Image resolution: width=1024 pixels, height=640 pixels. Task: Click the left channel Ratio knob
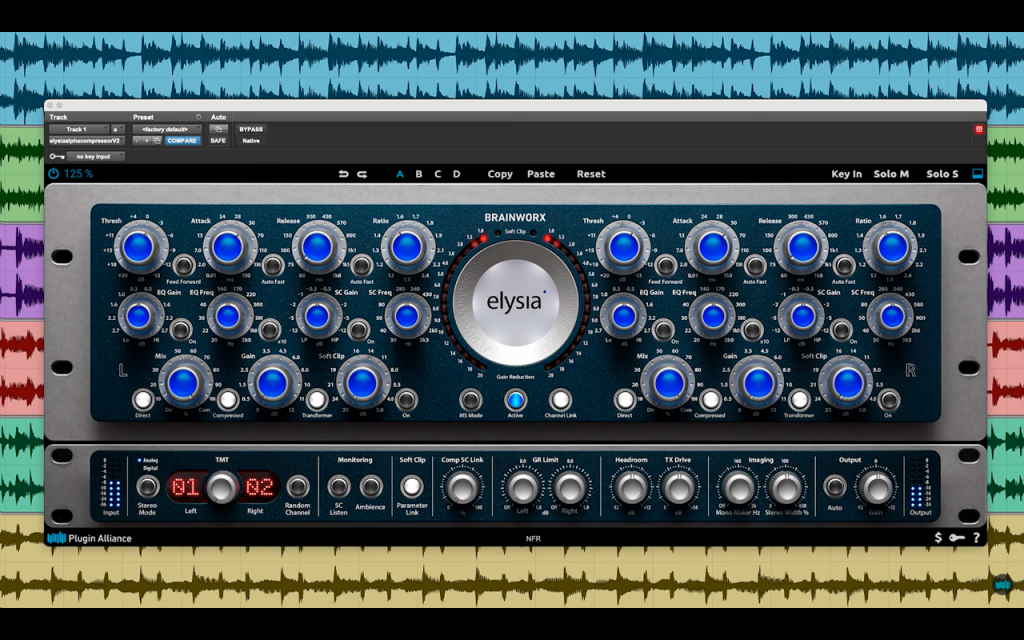coord(406,248)
